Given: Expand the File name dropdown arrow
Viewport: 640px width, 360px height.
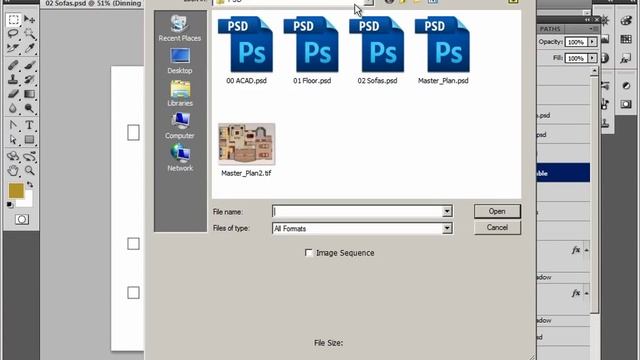Looking at the screenshot, I should (x=447, y=211).
